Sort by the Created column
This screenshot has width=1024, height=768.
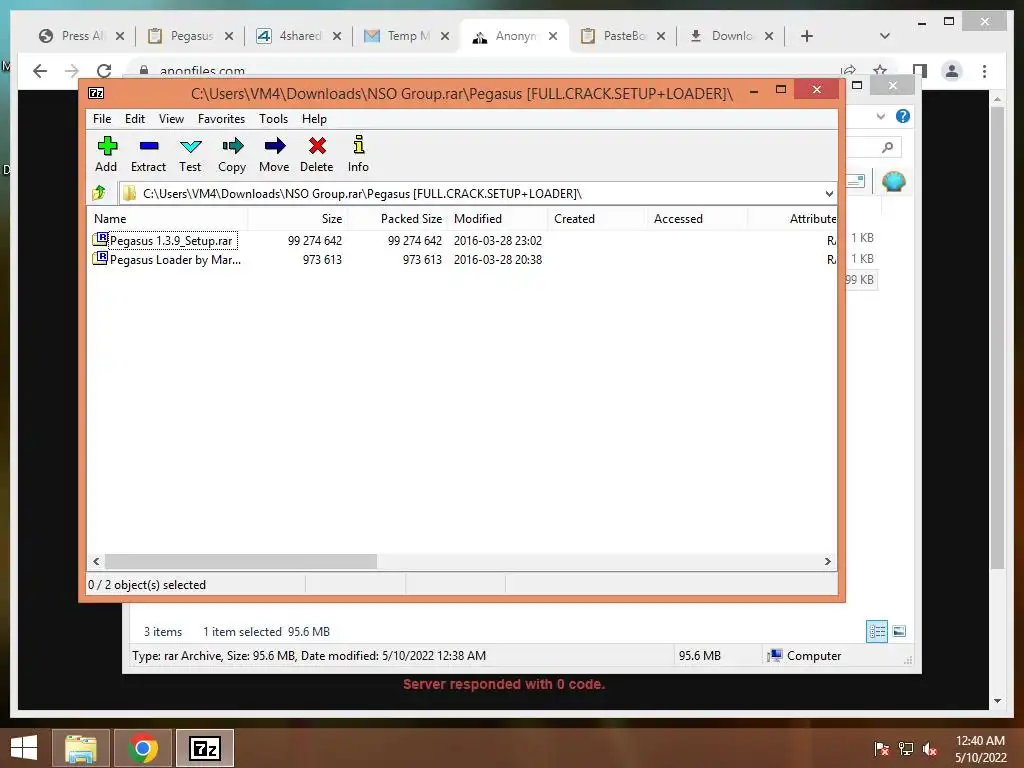[x=596, y=219]
